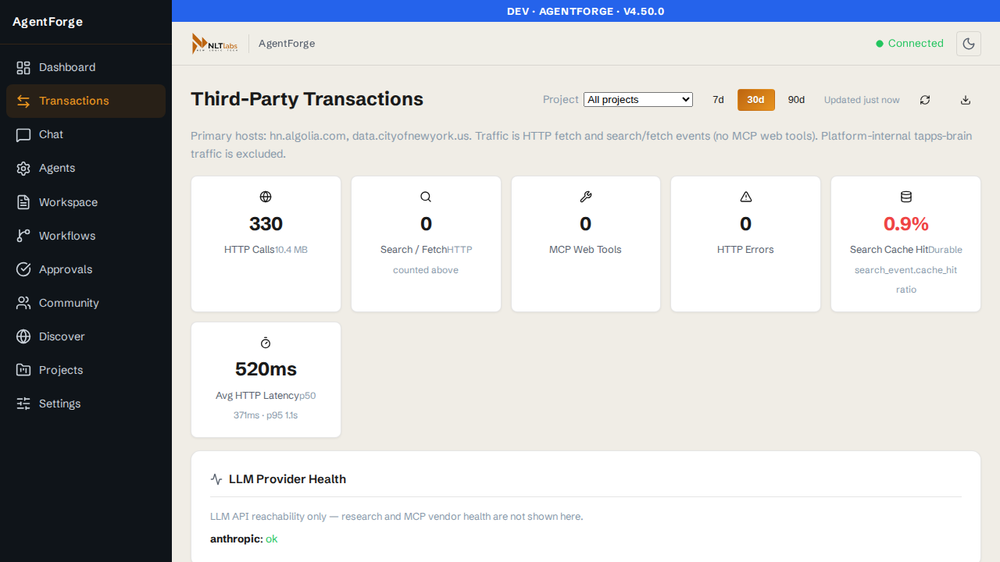Click the 'DEV · AGENTFORGE · V4.50.0' banner

pyautogui.click(x=585, y=11)
